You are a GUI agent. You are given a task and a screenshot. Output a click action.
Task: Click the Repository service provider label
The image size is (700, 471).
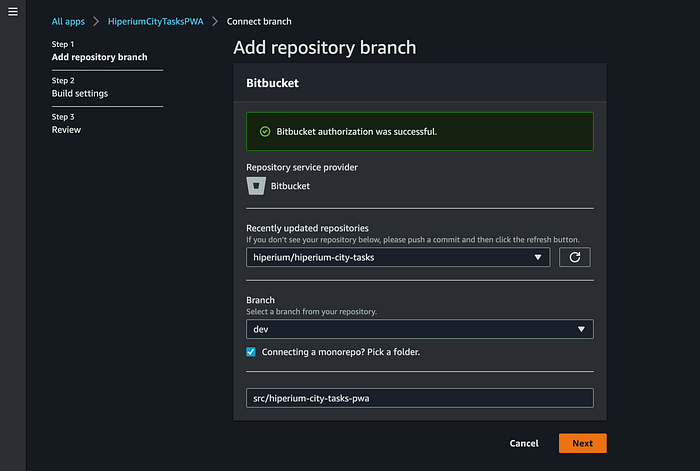(x=302, y=167)
